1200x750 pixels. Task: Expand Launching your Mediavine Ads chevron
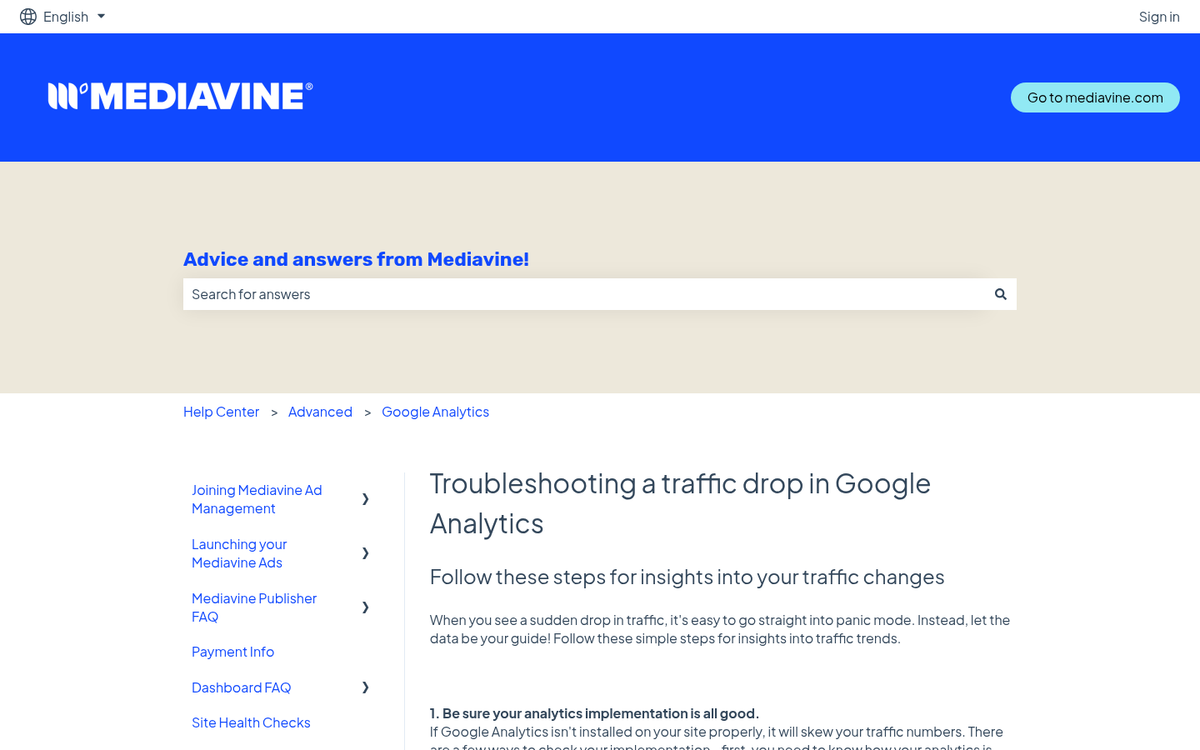(x=365, y=553)
